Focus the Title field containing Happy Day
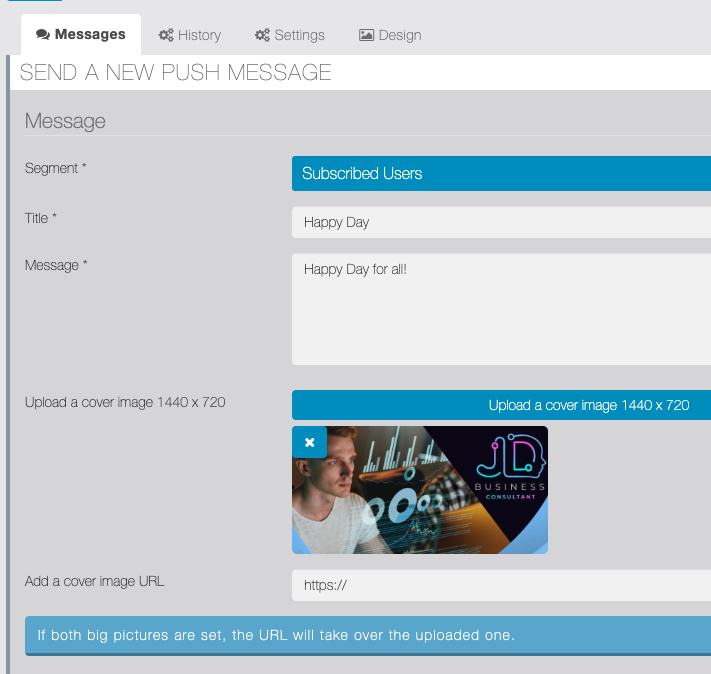This screenshot has width=711, height=674. pos(502,222)
